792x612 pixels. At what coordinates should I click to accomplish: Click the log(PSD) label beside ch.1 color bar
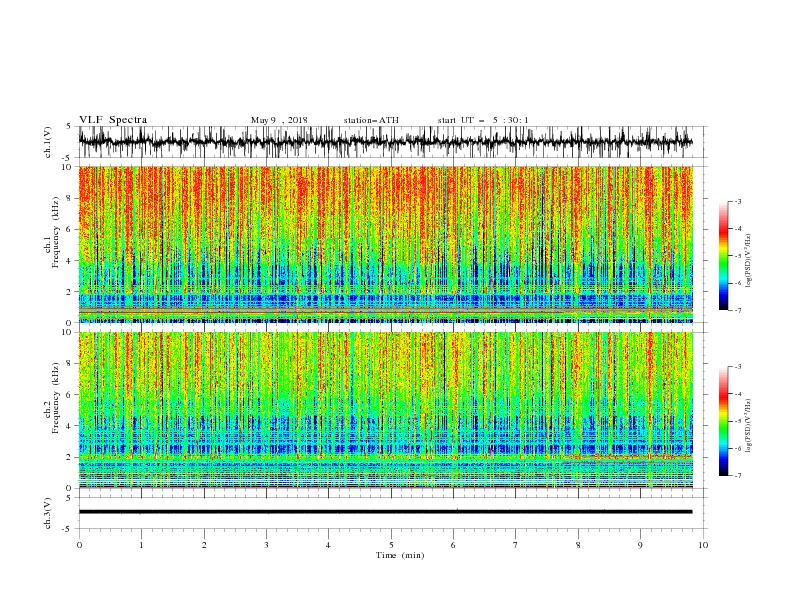click(748, 261)
